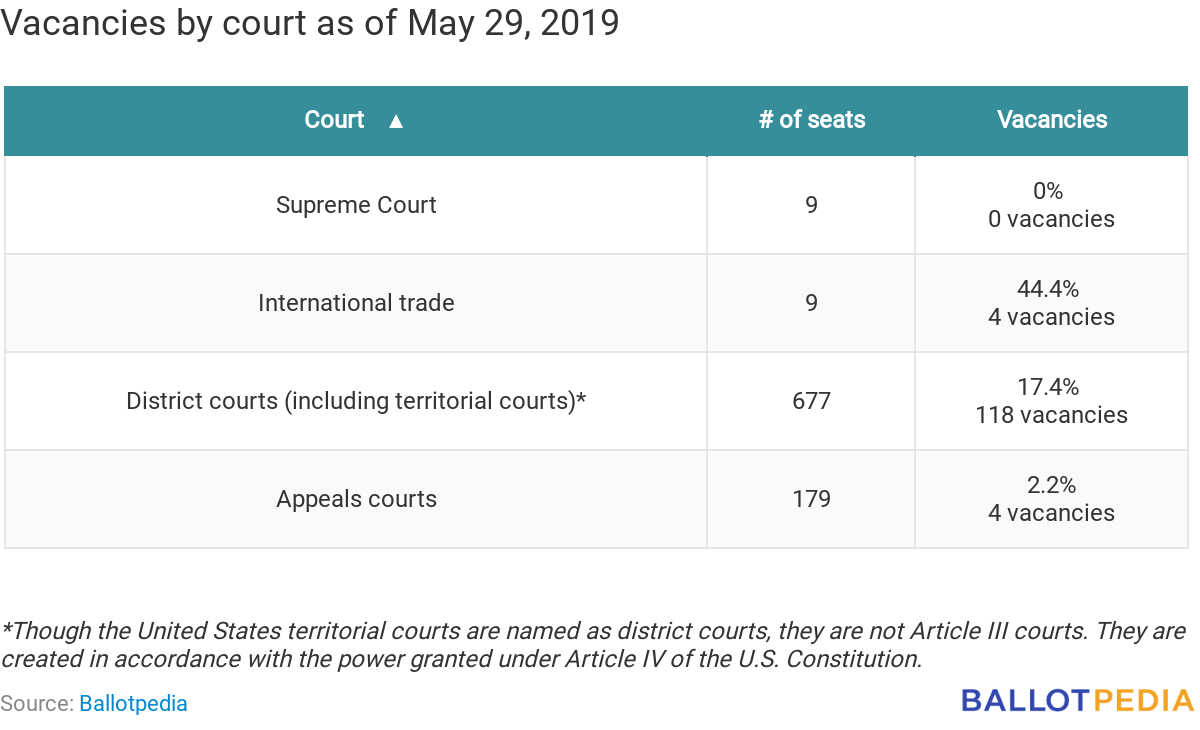Viewport: 1200px width, 730px height.
Task: Select the 118 vacancies cell
Action: tap(1052, 401)
